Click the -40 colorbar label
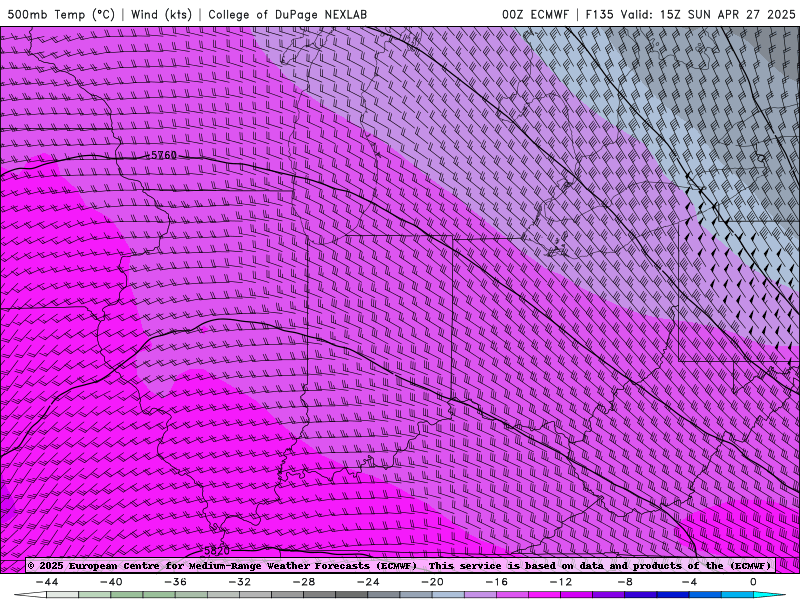The image size is (800, 600). tap(111, 582)
